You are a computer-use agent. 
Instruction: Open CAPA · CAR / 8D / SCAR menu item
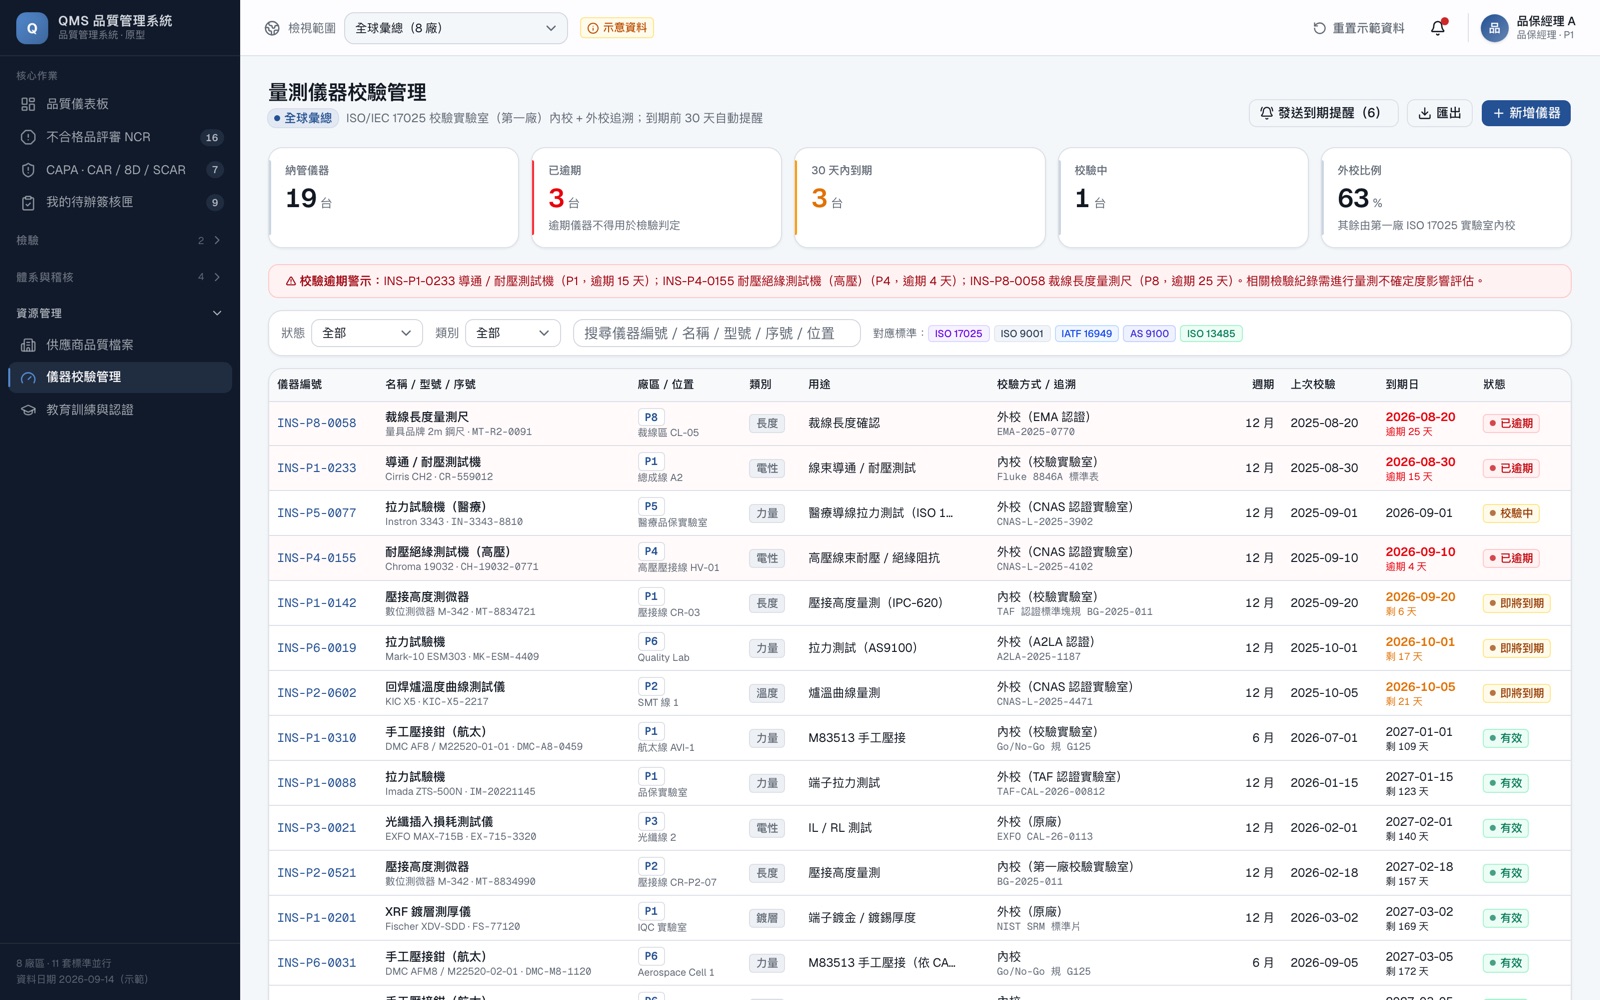[120, 170]
